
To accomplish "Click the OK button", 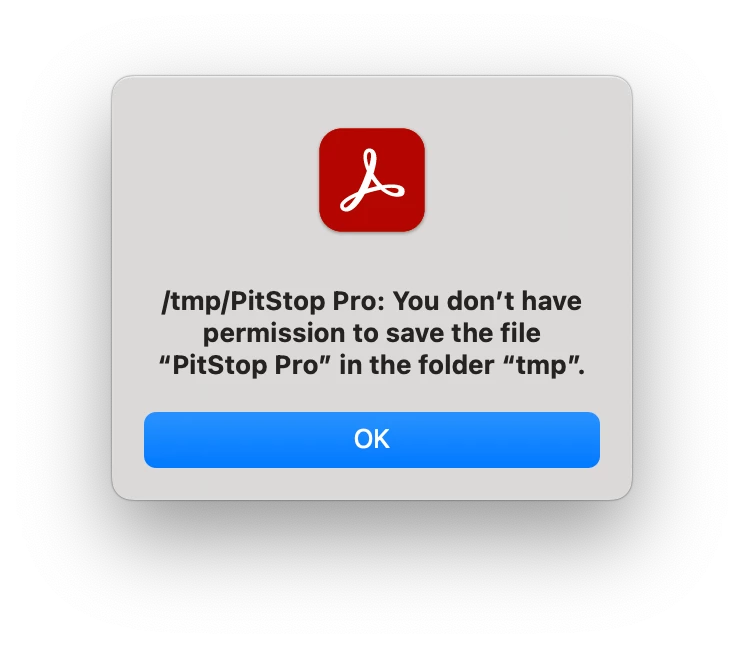I will (372, 439).
